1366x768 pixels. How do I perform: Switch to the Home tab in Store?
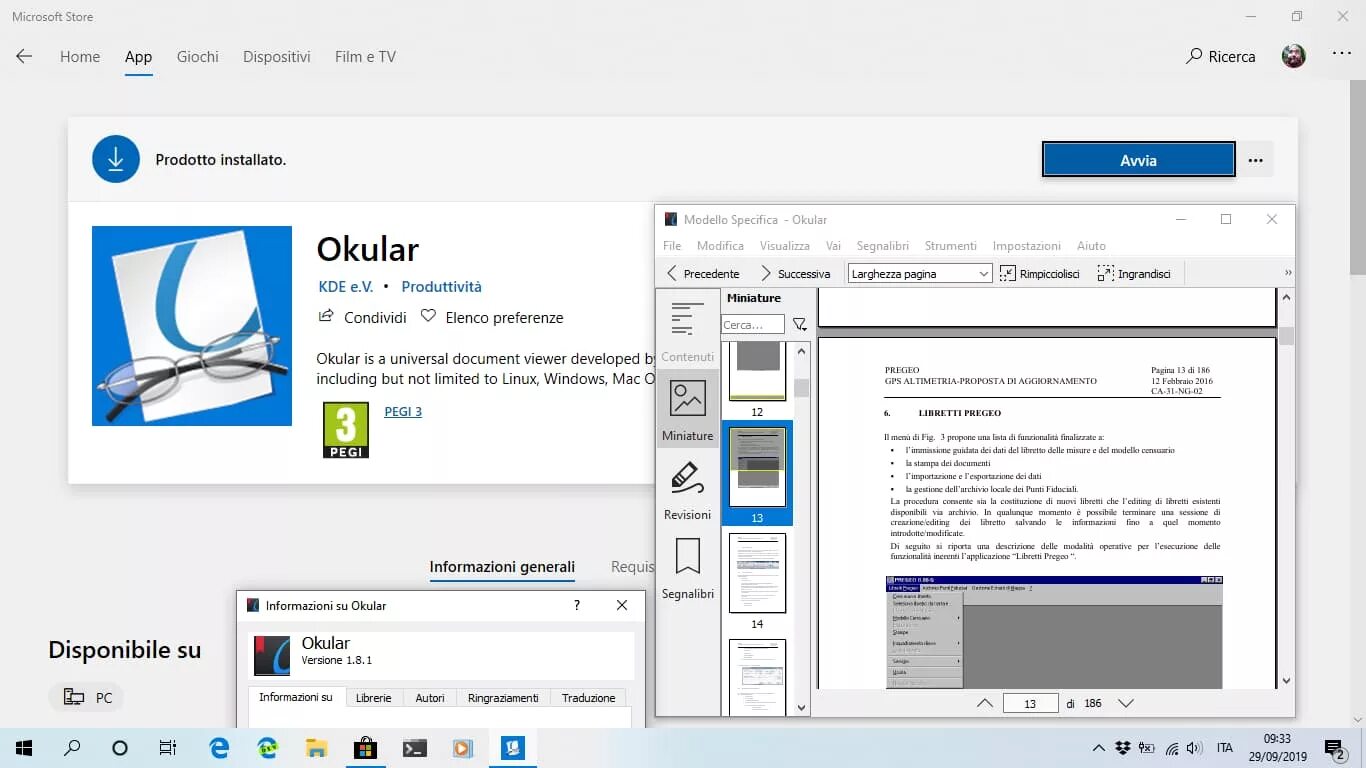click(80, 57)
